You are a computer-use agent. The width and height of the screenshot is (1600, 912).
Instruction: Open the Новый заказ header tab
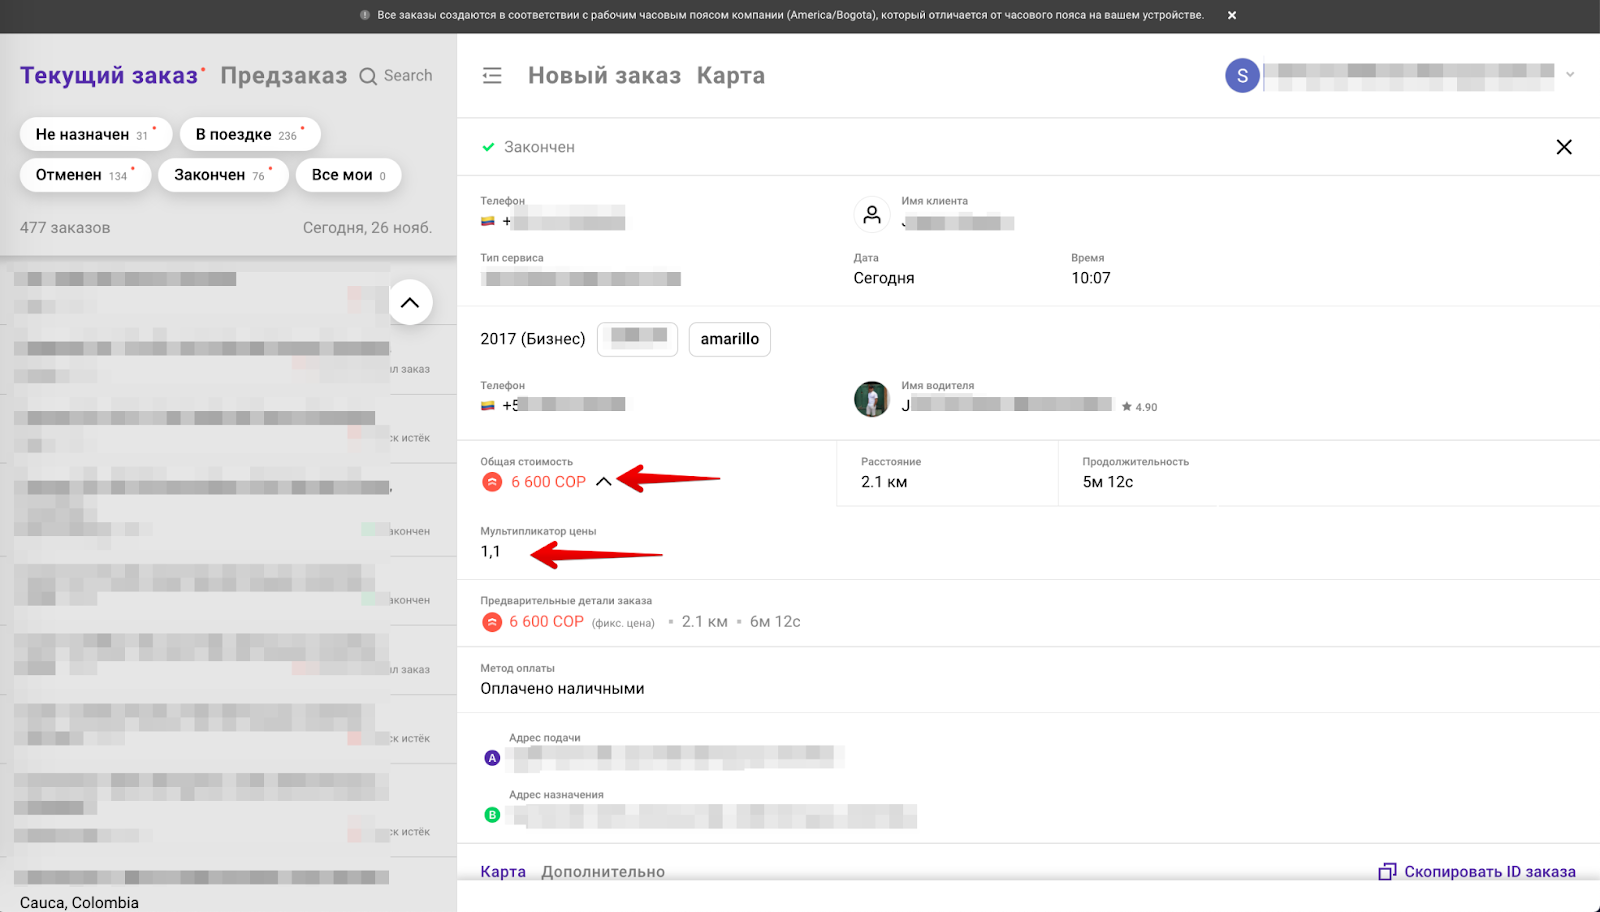[x=604, y=76]
